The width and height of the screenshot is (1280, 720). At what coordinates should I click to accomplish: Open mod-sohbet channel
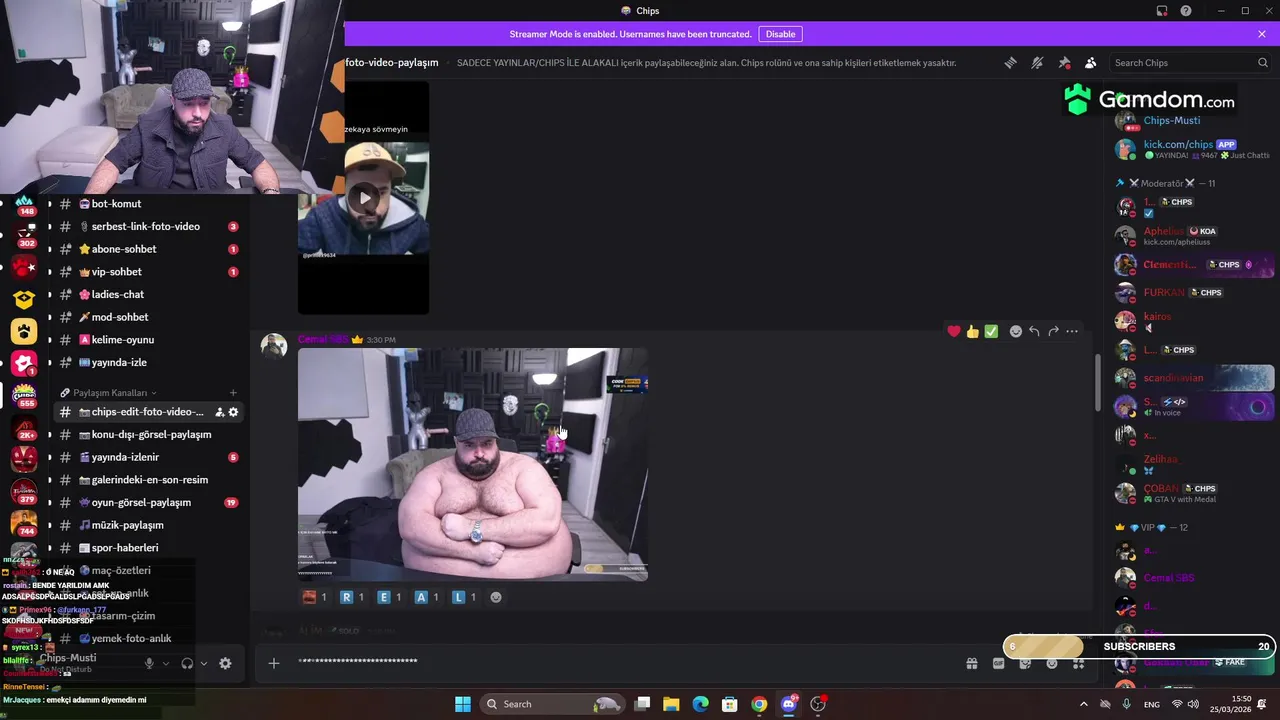coord(148,317)
